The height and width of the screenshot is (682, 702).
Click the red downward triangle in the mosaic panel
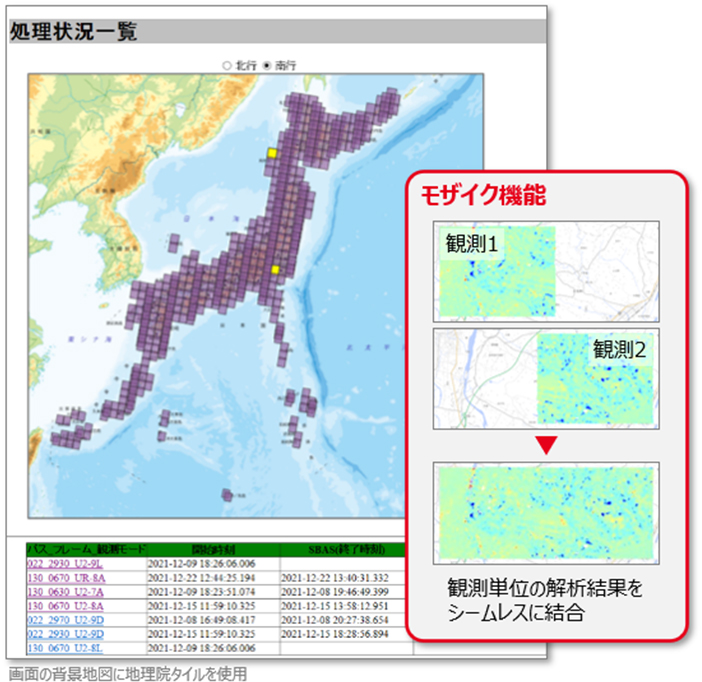point(545,443)
